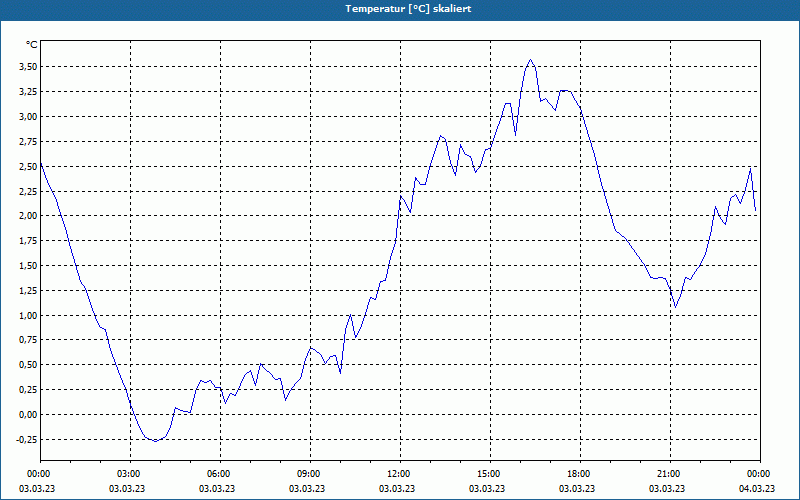Click the 21:00 time label
This screenshot has width=800, height=500.
tap(670, 474)
